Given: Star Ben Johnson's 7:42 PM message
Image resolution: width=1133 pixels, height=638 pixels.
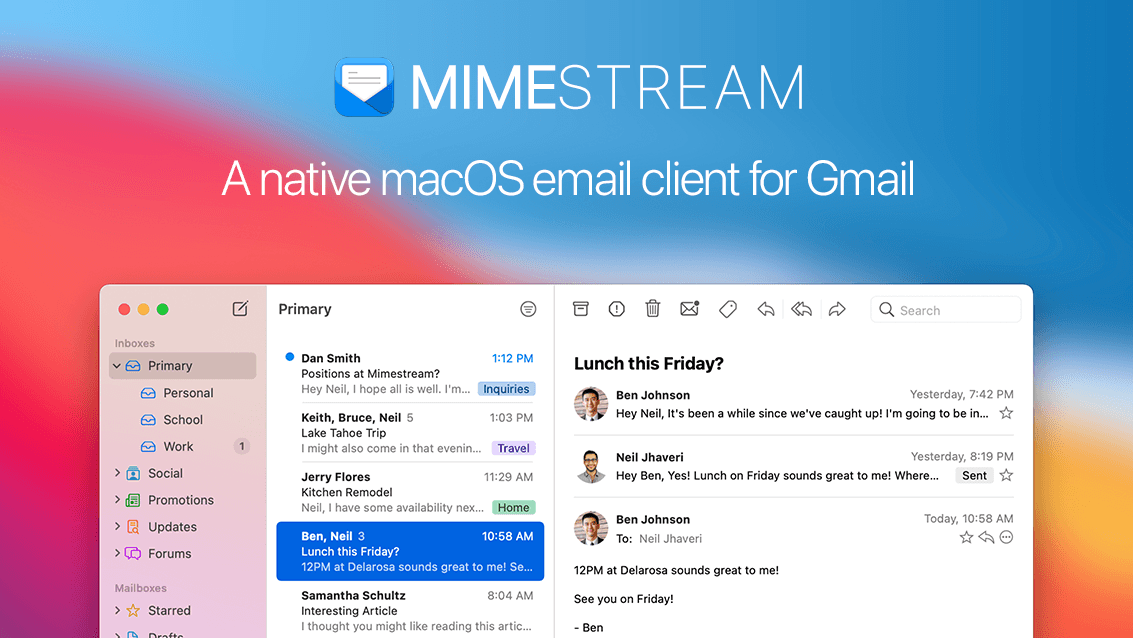Looking at the screenshot, I should click(x=1006, y=413).
